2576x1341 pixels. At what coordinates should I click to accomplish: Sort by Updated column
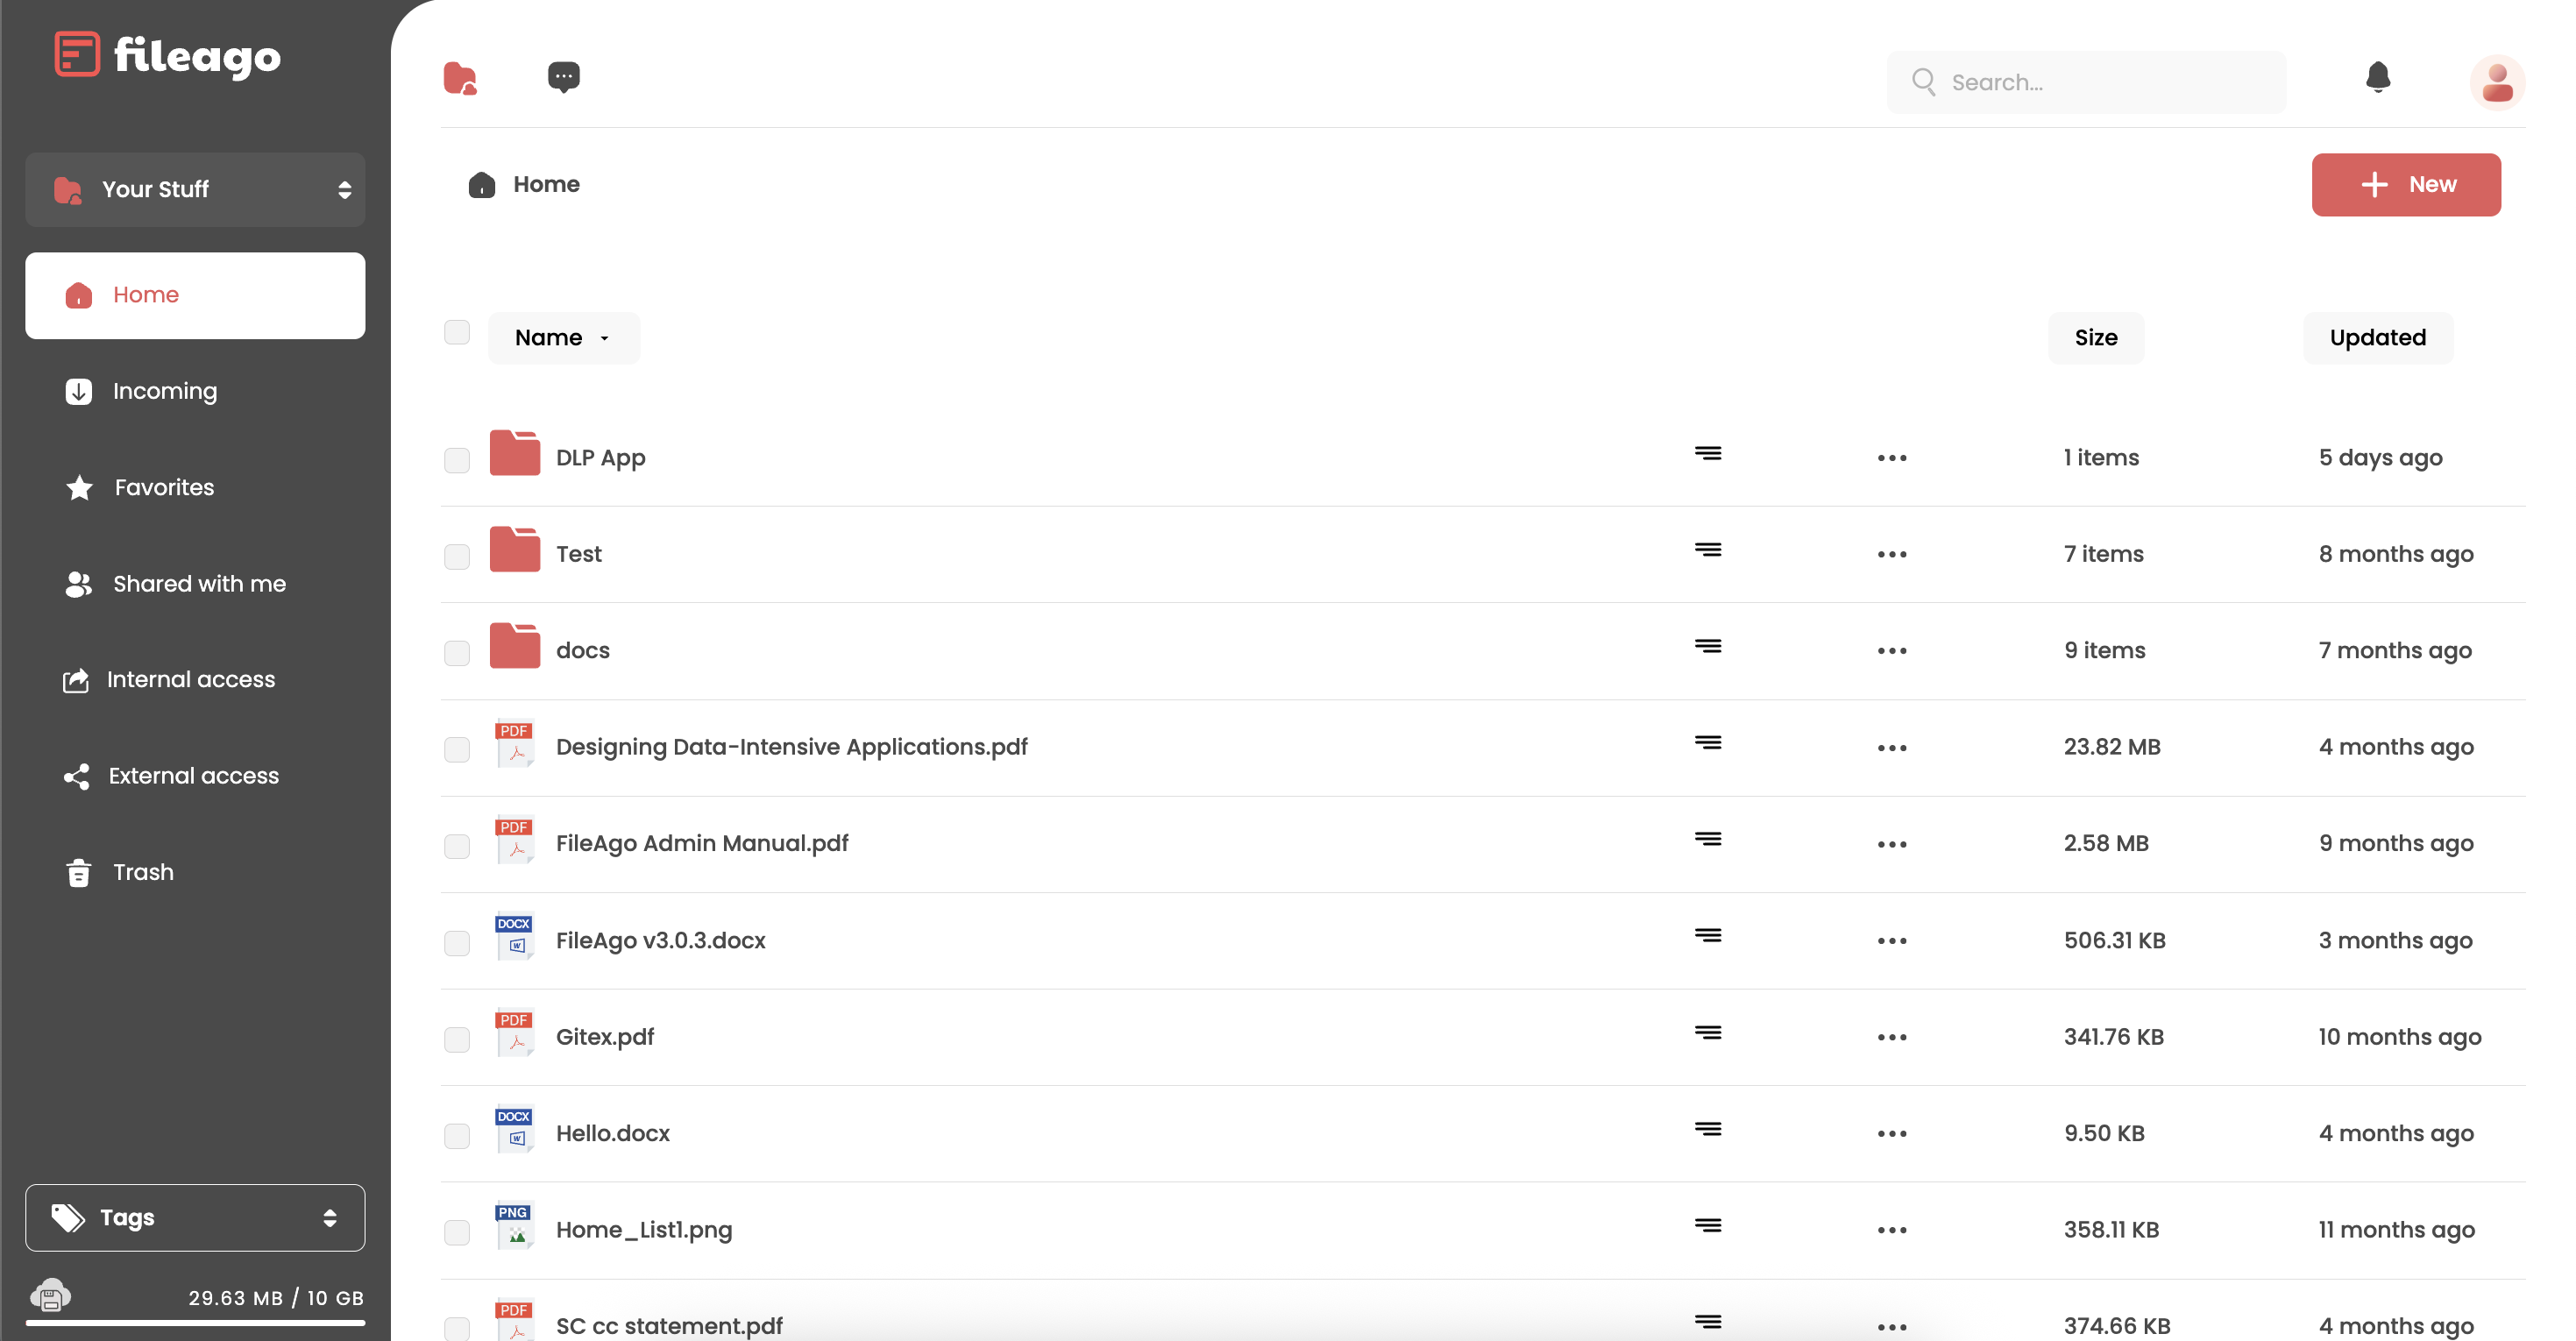pyautogui.click(x=2377, y=338)
